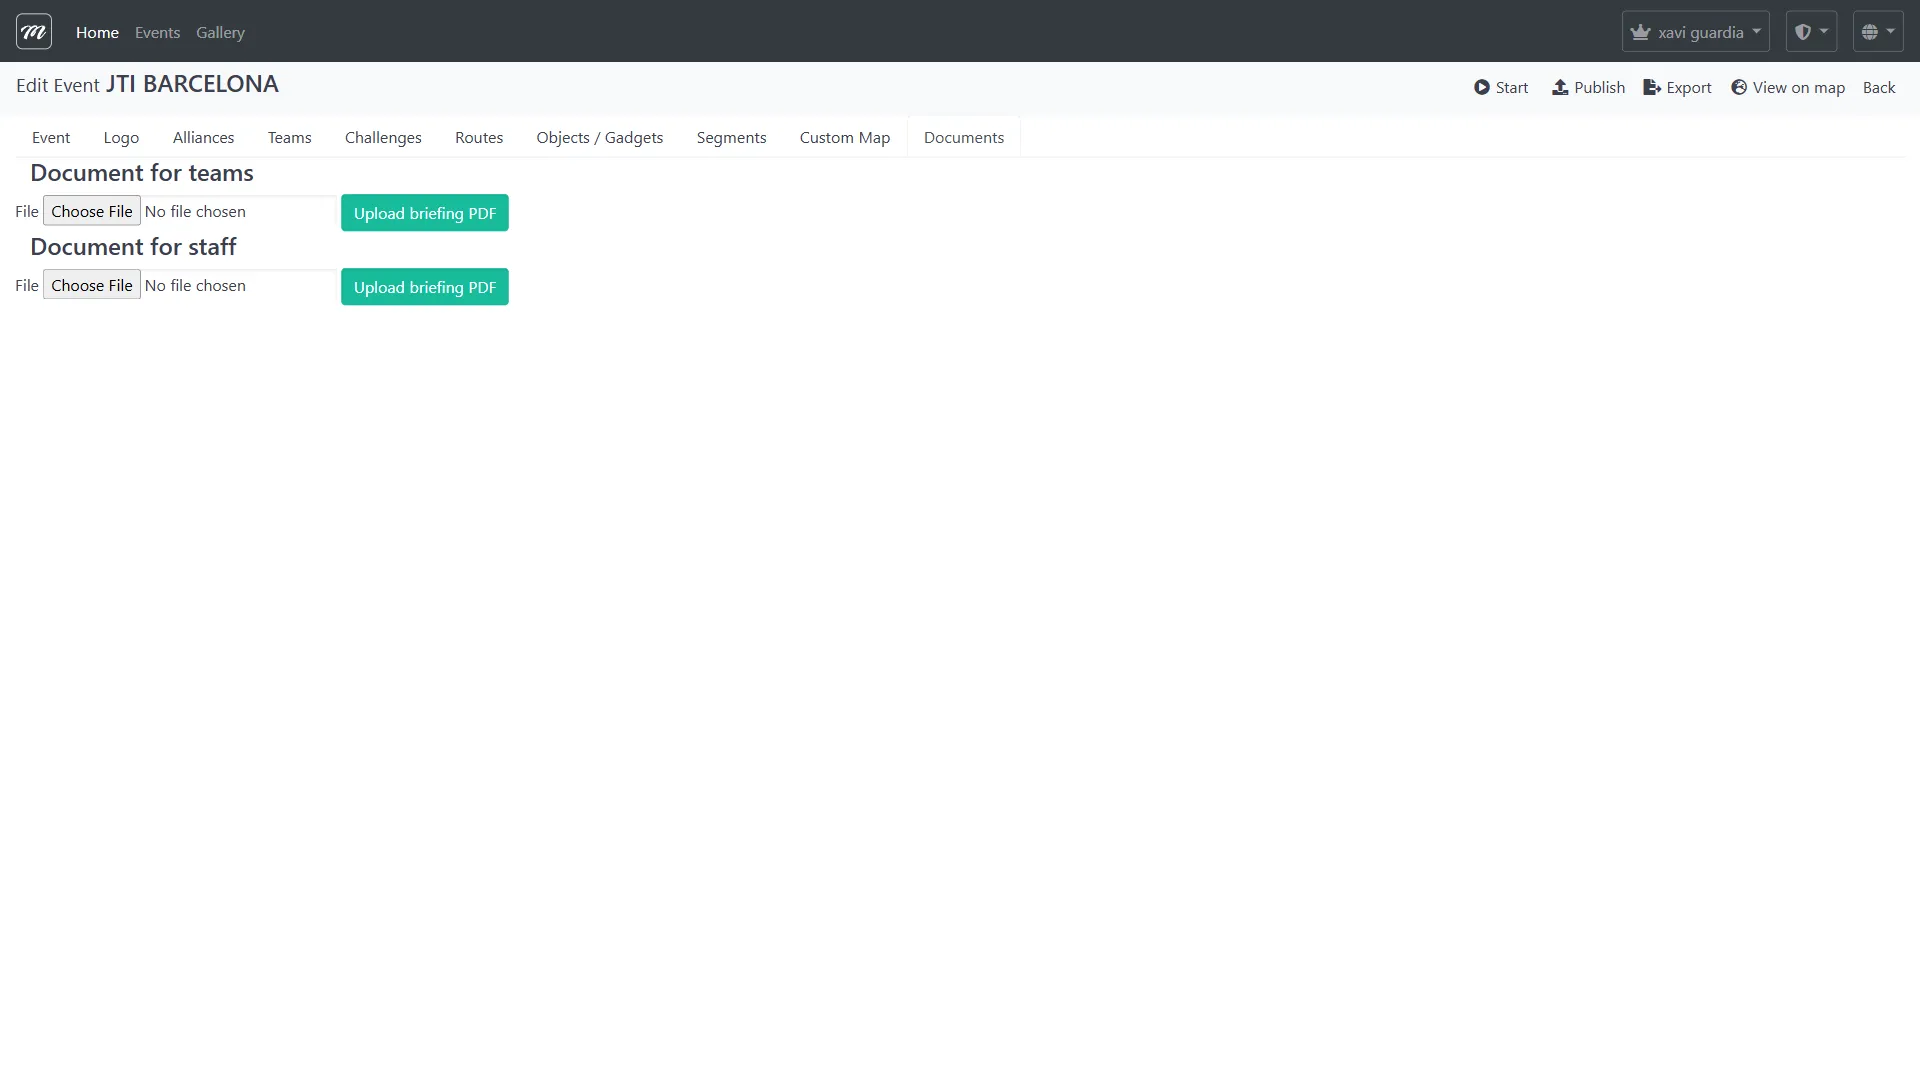Click the View on map globe icon

[1740, 87]
